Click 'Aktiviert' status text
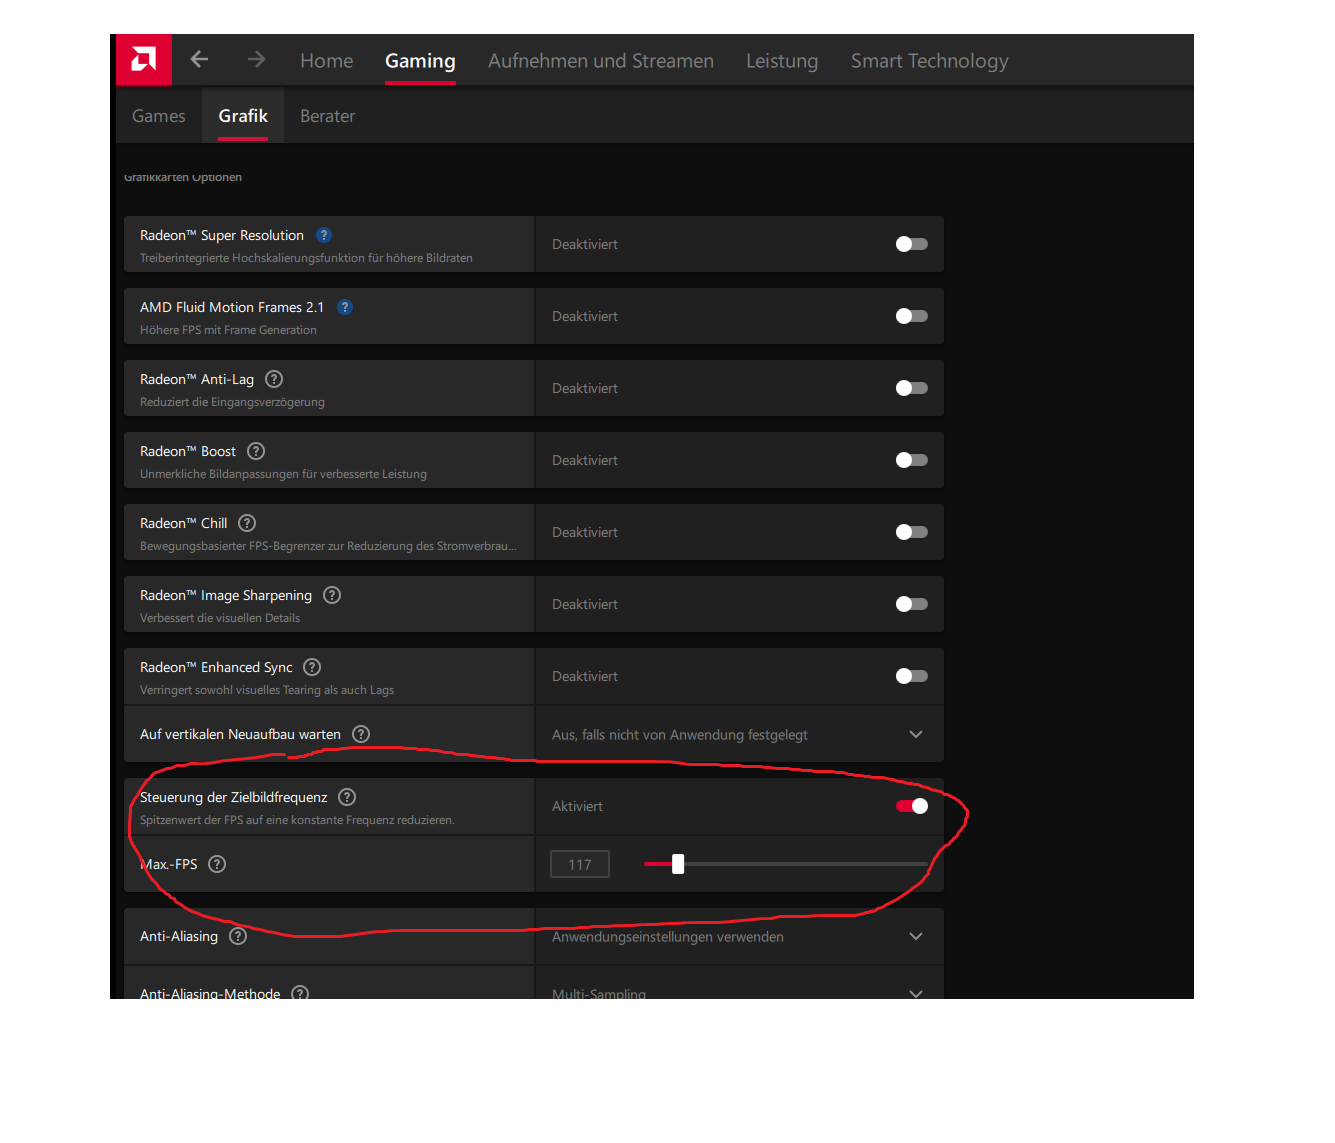 coord(577,806)
